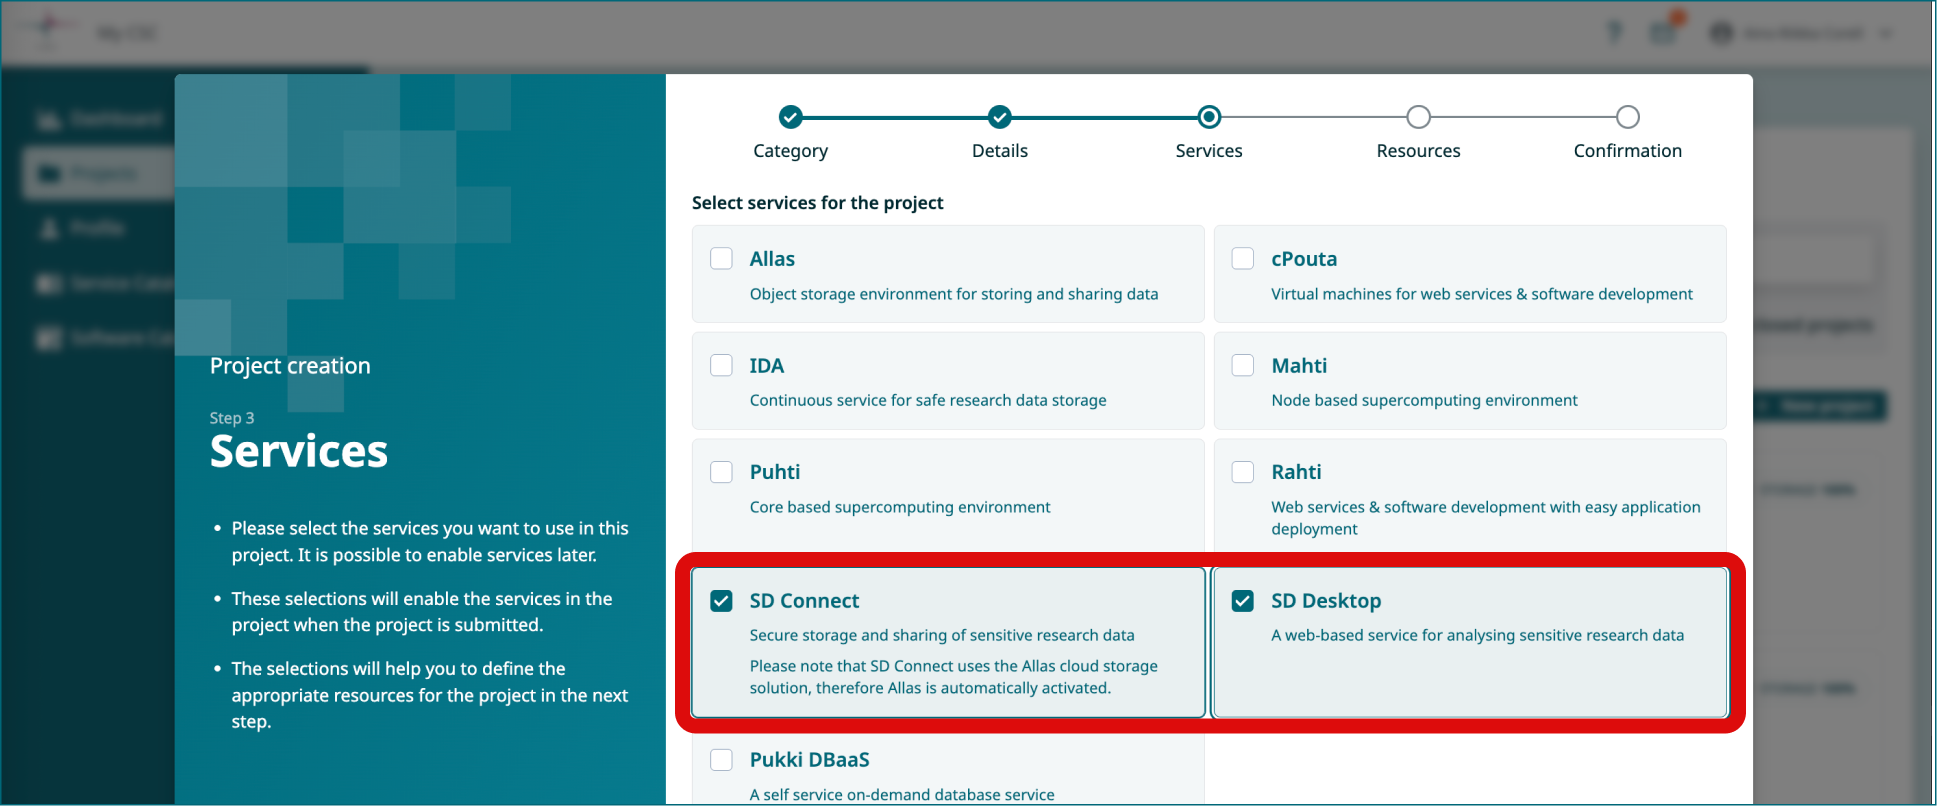Enable the cPouta service checkbox
This screenshot has width=1937, height=806.
point(1242,258)
